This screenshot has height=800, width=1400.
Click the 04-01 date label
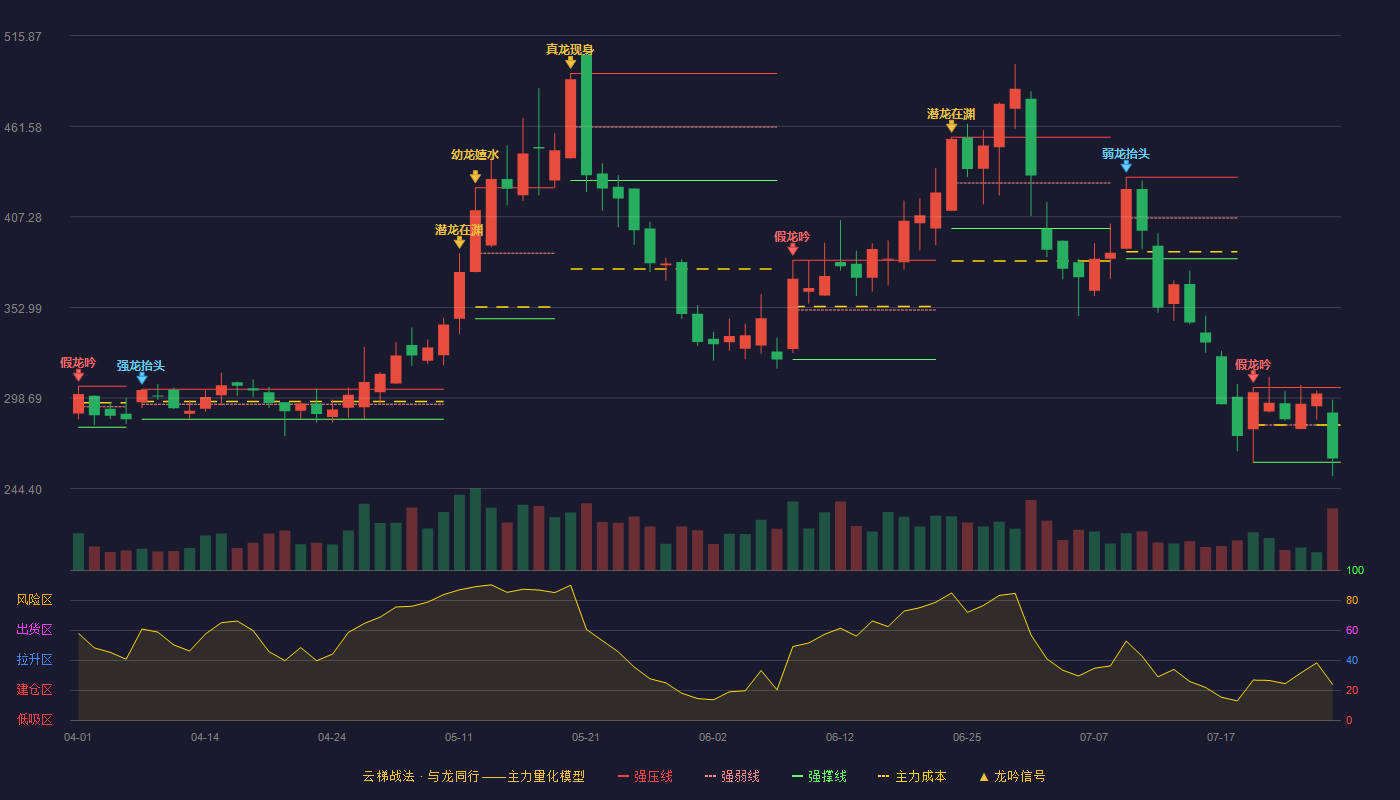coord(78,737)
